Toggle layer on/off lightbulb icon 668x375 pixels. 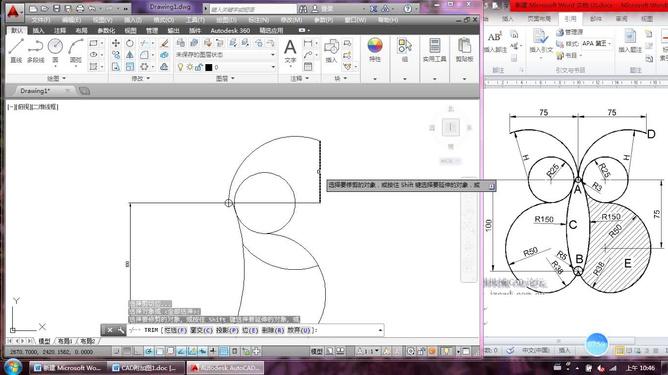point(181,67)
